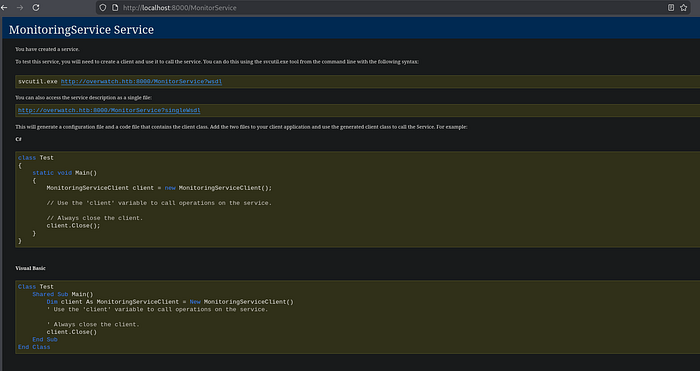Open the MonitorService?wsdl link
Viewport: 700px width, 371px height.
pos(142,82)
